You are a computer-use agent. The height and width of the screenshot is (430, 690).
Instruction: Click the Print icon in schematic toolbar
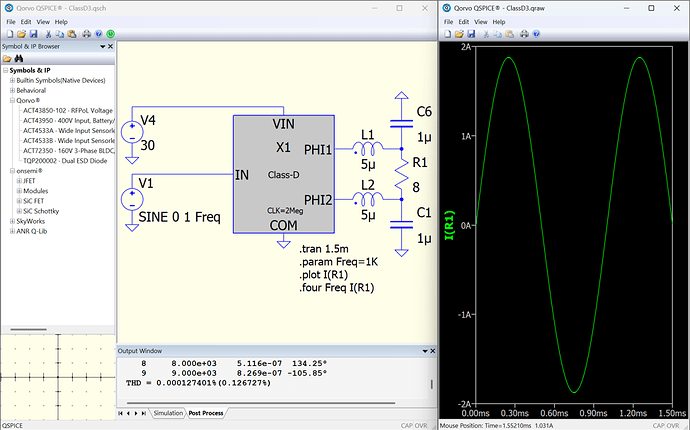87,34
